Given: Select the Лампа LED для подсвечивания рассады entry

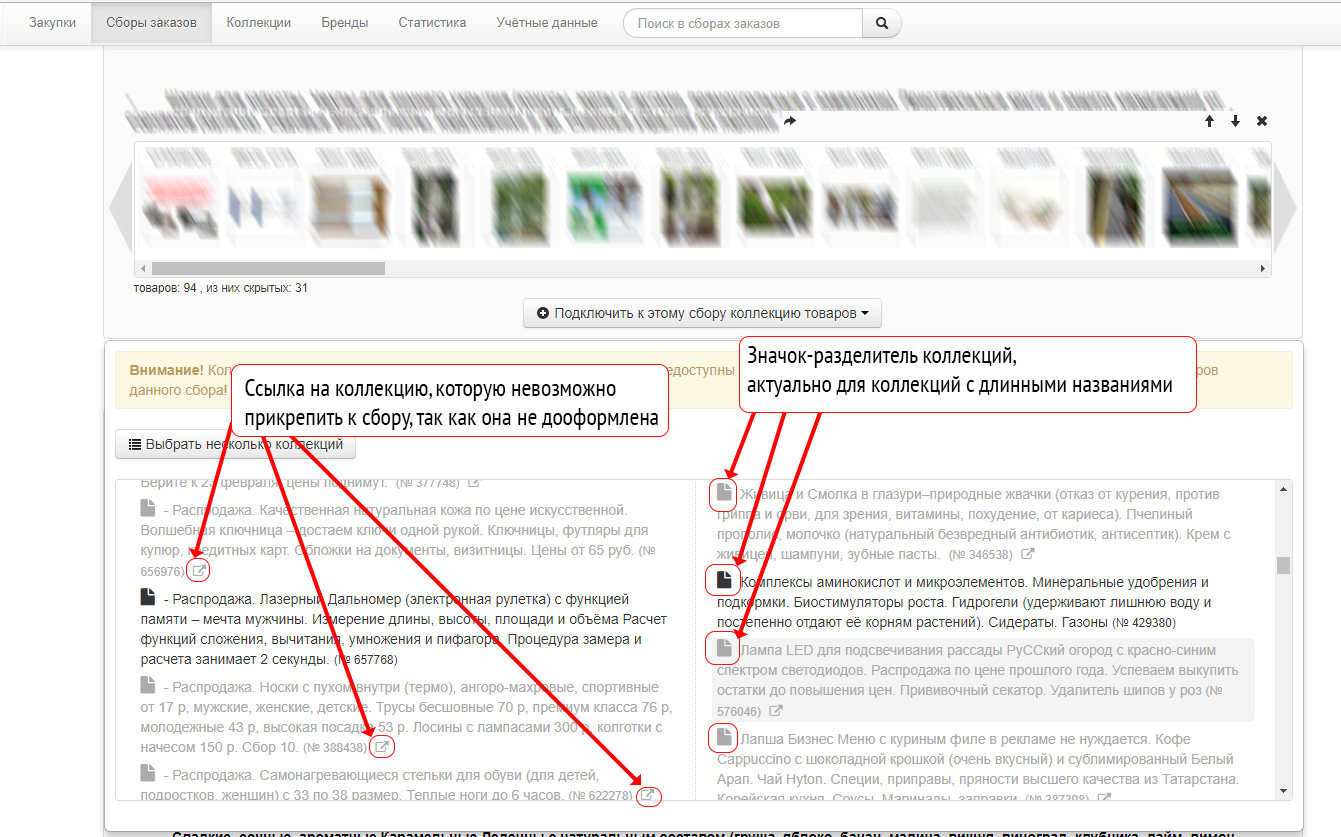Looking at the screenshot, I should [x=984, y=680].
